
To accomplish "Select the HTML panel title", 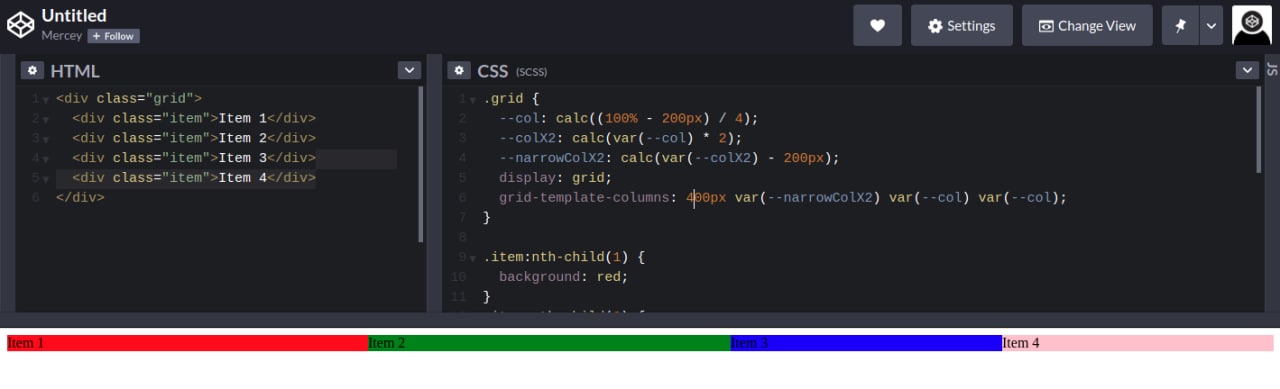I will (x=75, y=71).
